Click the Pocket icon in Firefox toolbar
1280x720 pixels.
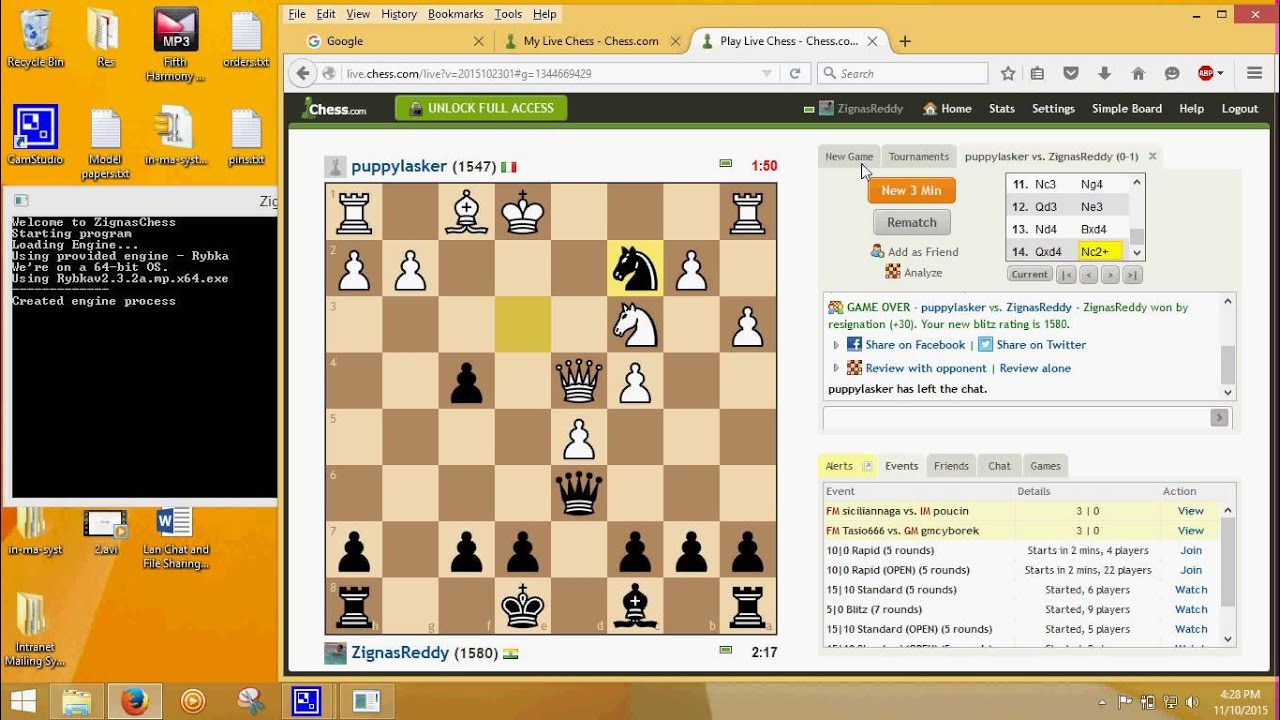(x=1071, y=73)
